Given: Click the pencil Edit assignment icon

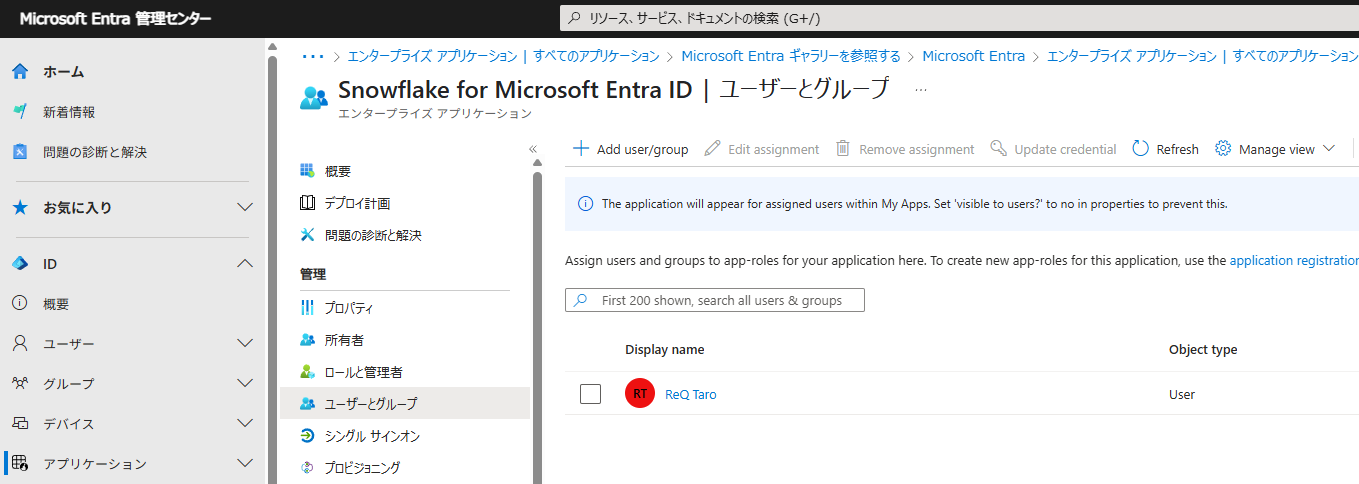Looking at the screenshot, I should (x=712, y=149).
